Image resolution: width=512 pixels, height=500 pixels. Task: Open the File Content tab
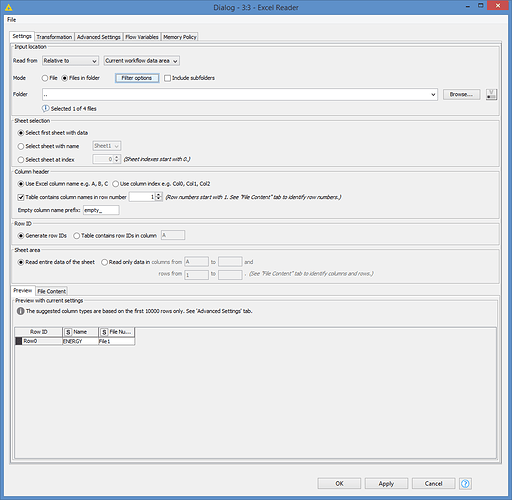[x=51, y=291]
